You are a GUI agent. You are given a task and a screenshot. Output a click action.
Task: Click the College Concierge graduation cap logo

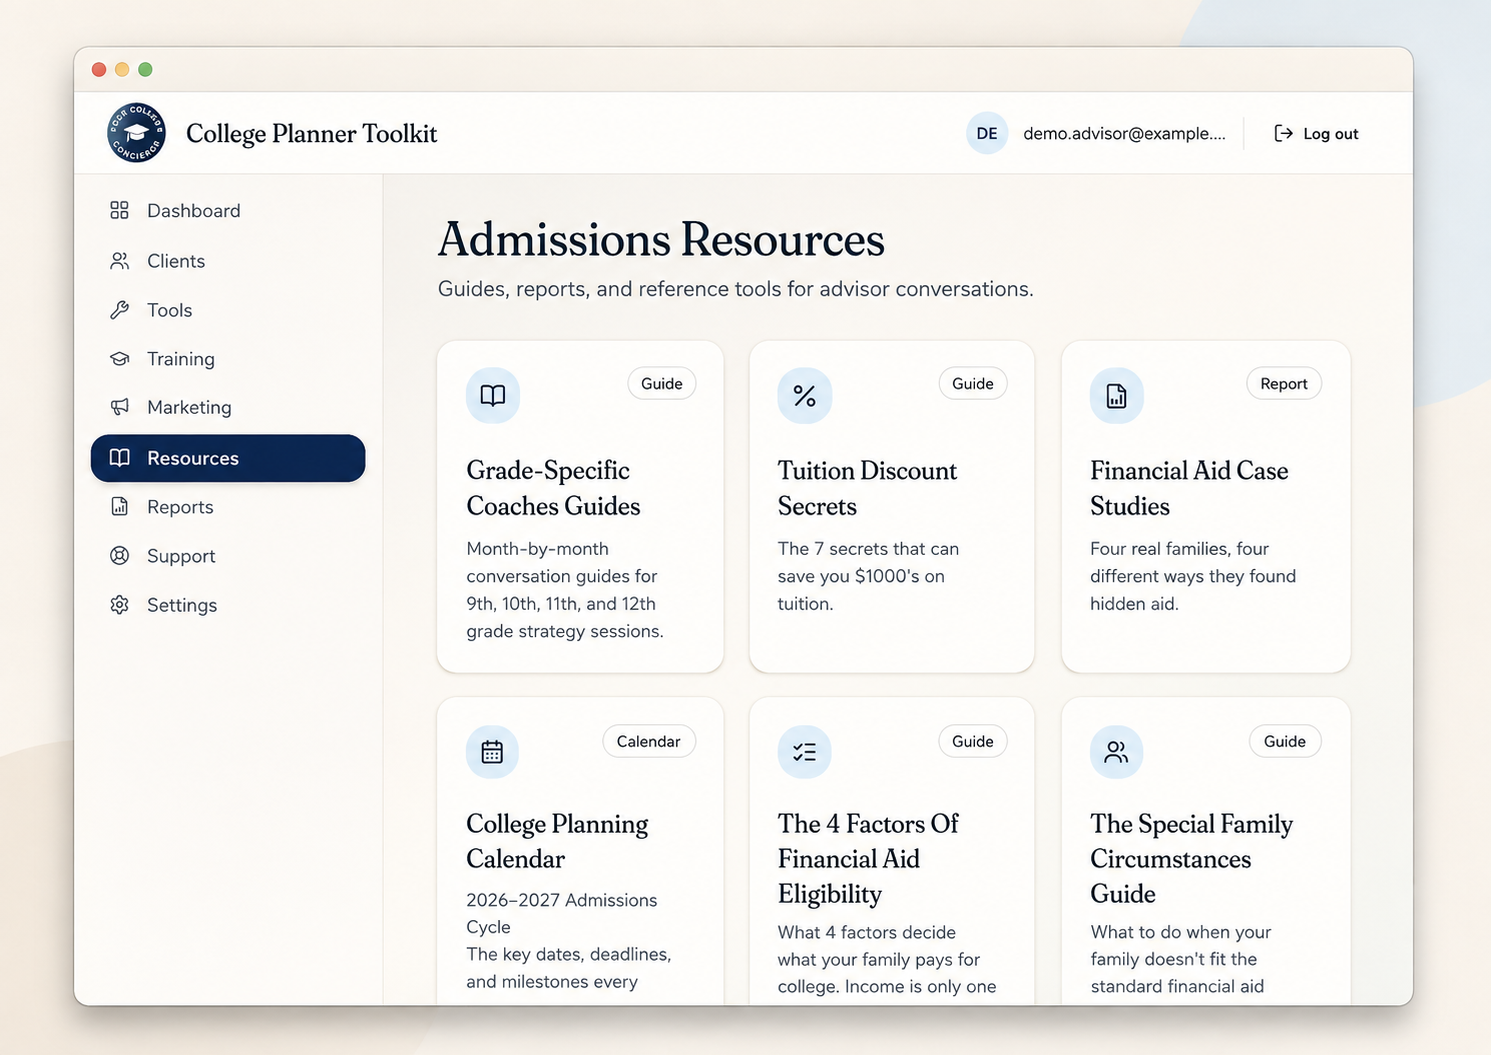pos(136,133)
